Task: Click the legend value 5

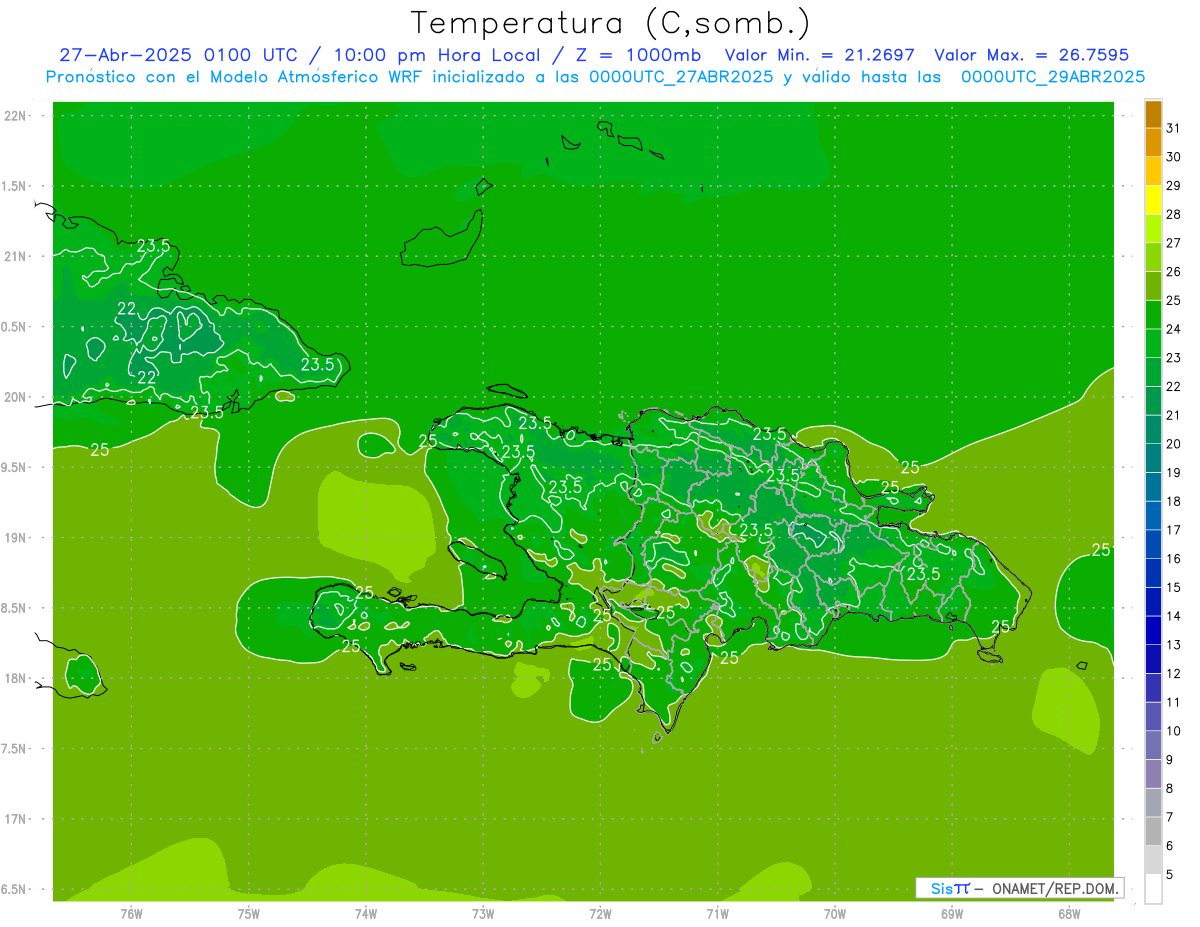Action: [x=1170, y=875]
